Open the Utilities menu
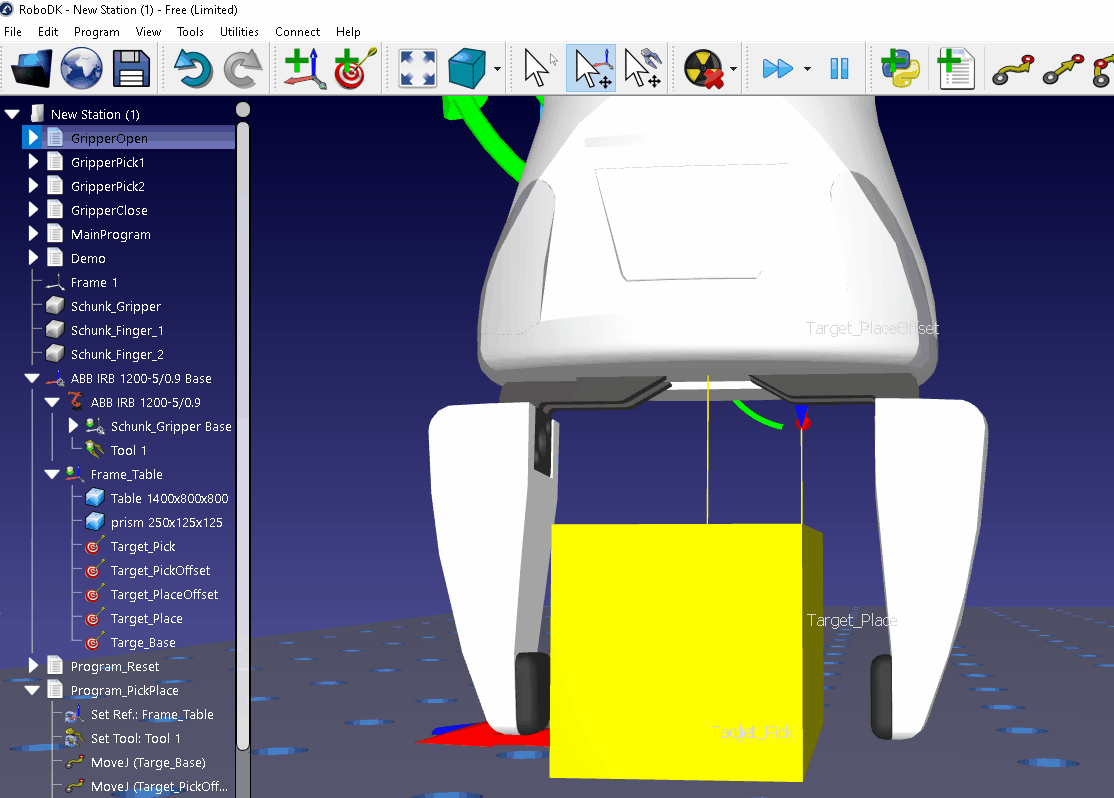This screenshot has height=798, width=1114. (239, 32)
